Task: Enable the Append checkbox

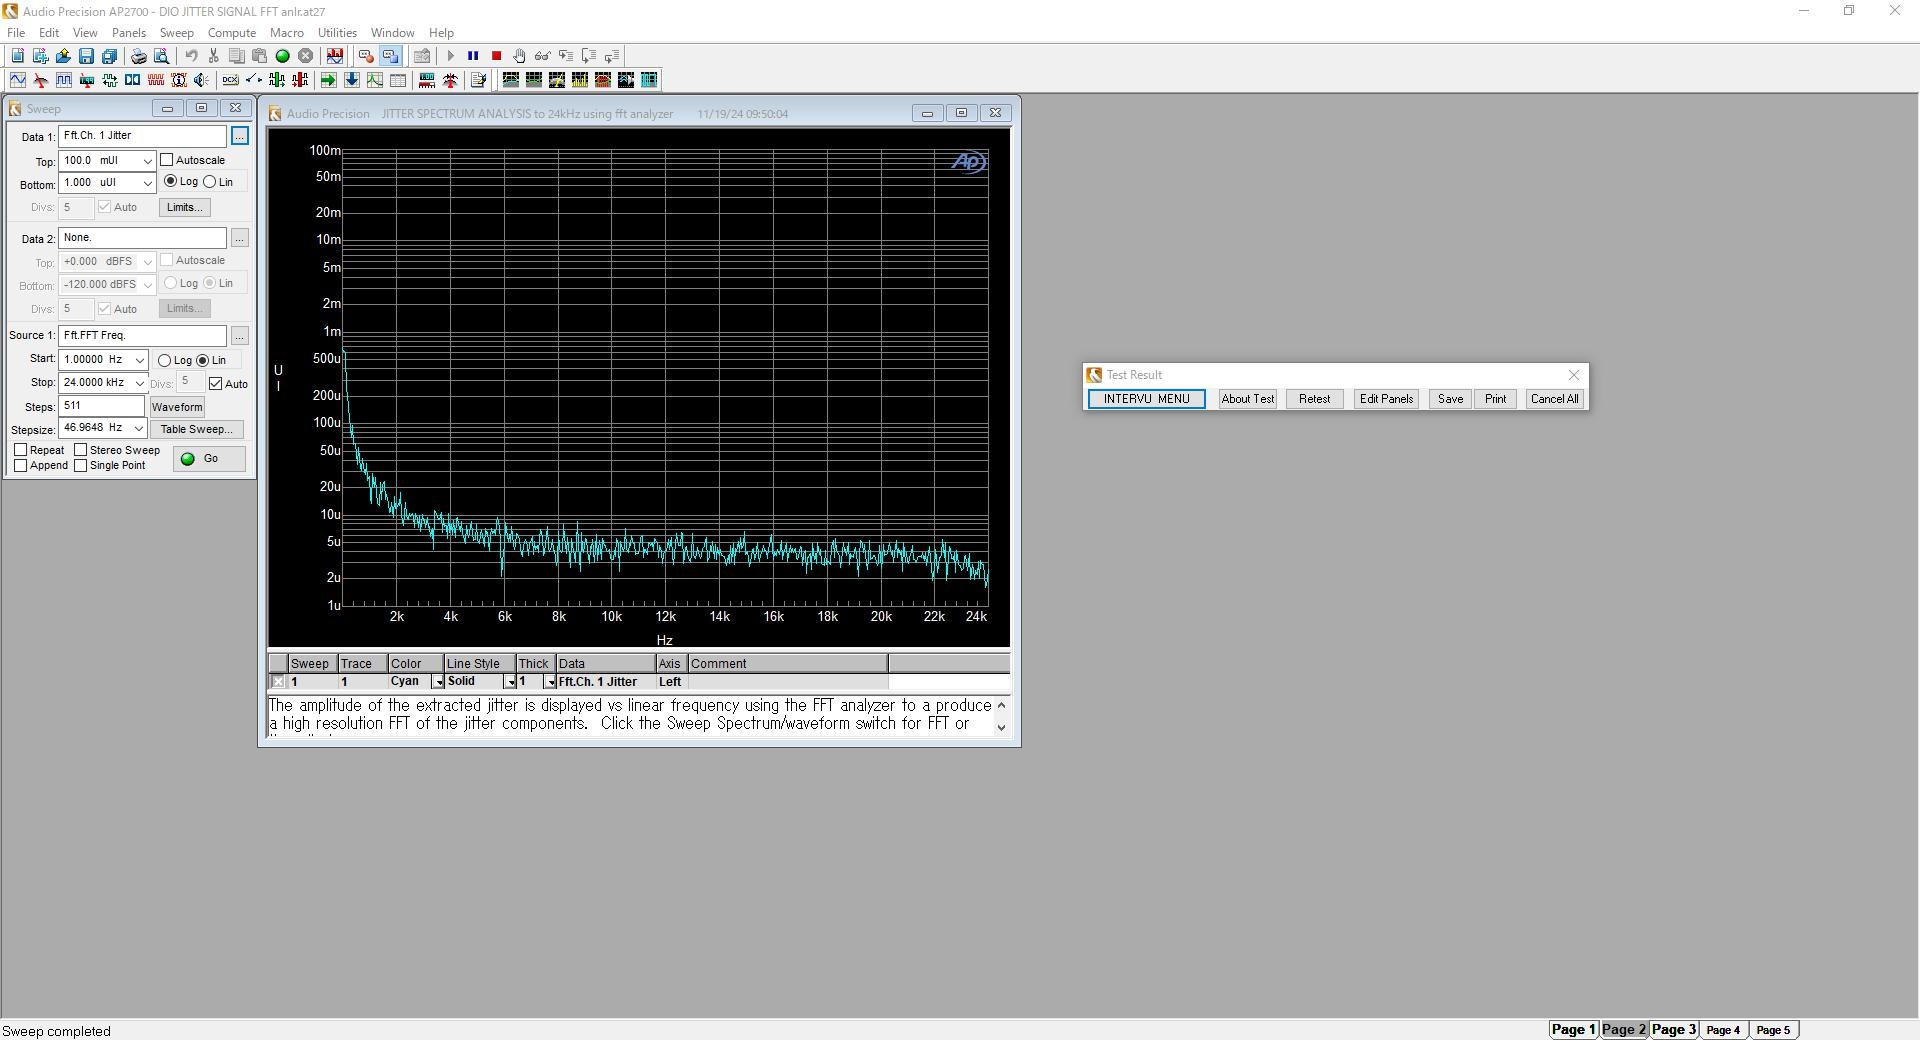Action: click(20, 465)
